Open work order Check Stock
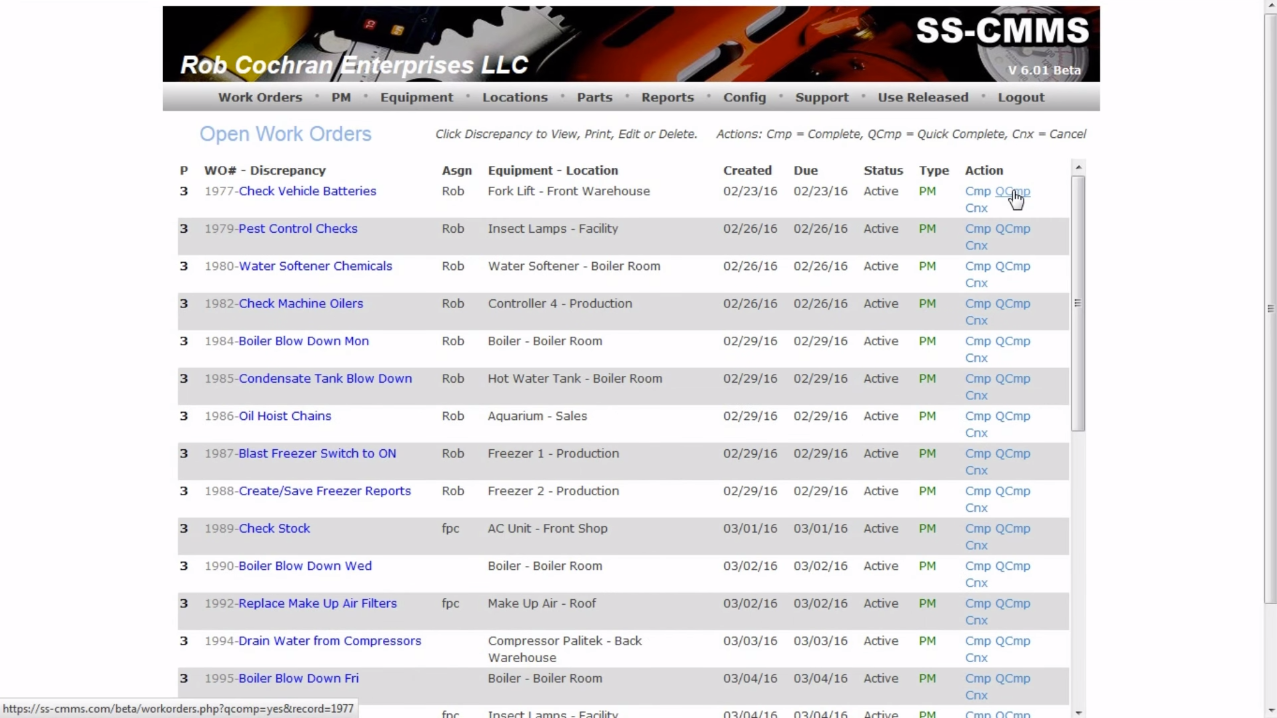Viewport: 1277px width, 718px height. click(x=274, y=528)
